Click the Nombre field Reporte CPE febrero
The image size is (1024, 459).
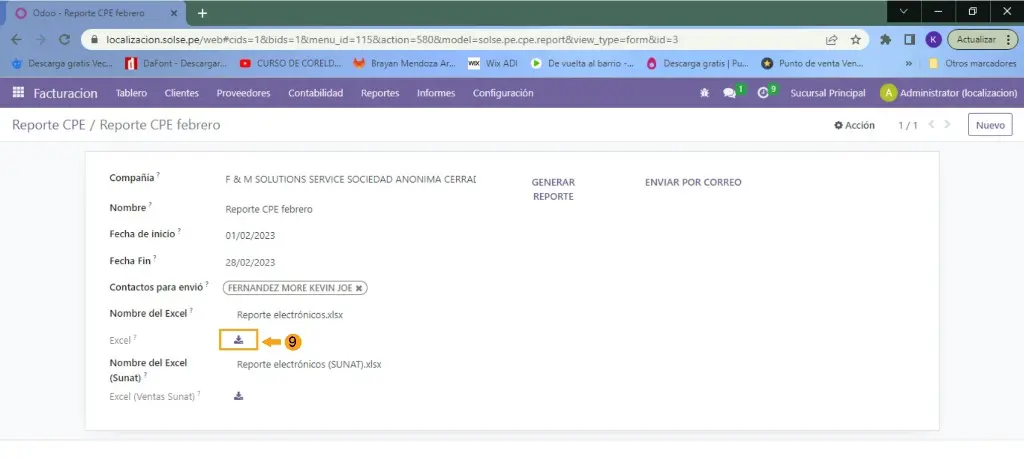pyautogui.click(x=270, y=210)
